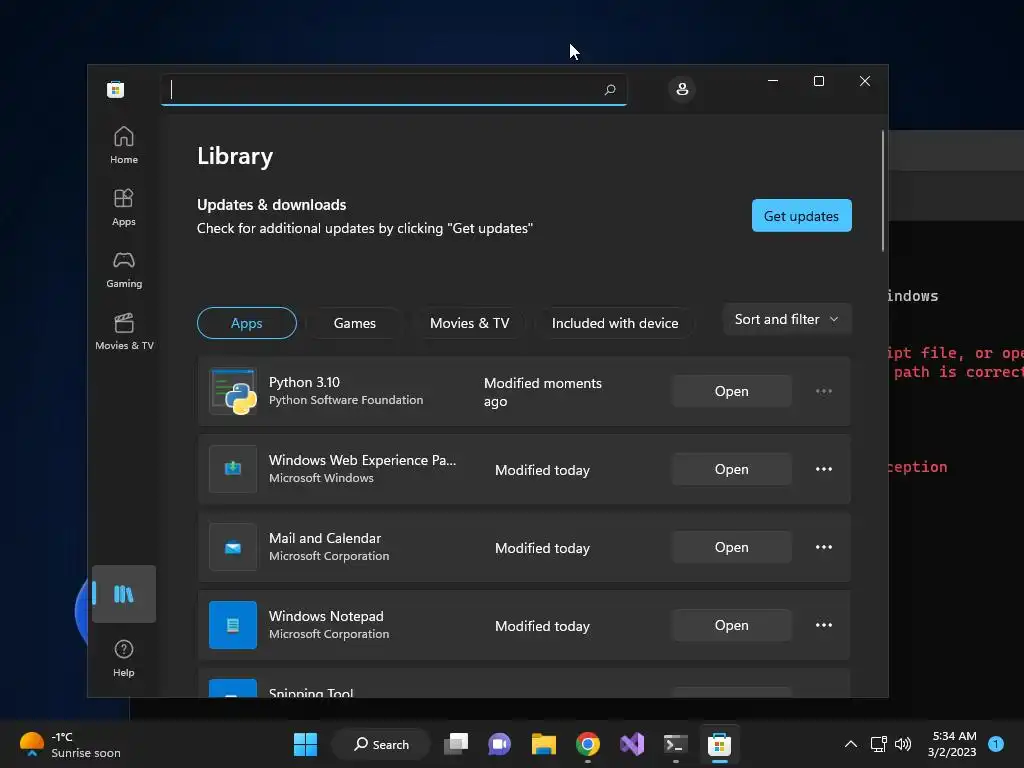Open Visual Studio from taskbar

point(632,744)
